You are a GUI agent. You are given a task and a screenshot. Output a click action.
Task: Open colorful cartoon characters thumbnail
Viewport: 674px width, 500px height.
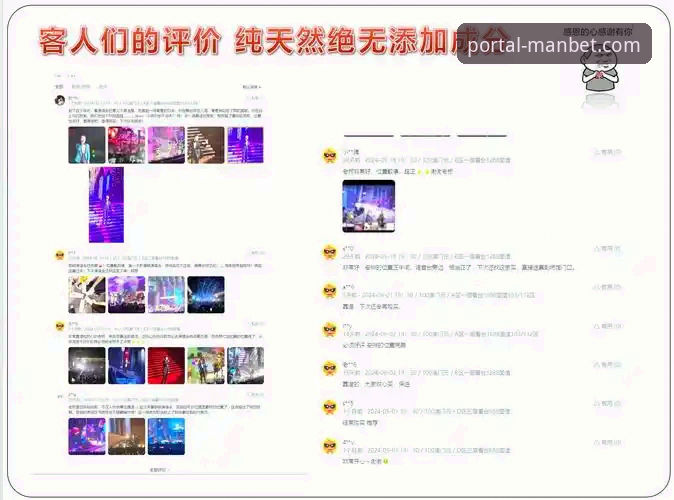tap(206, 365)
